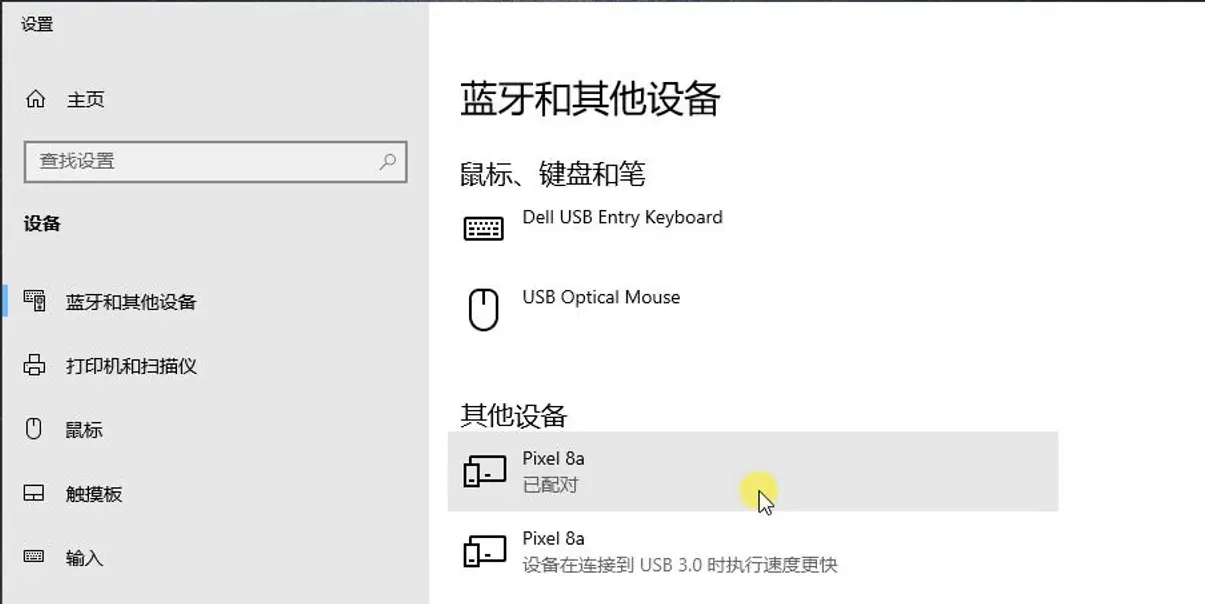
Task: Select Dell USB Entry Keyboard device entry
Action: click(x=752, y=229)
